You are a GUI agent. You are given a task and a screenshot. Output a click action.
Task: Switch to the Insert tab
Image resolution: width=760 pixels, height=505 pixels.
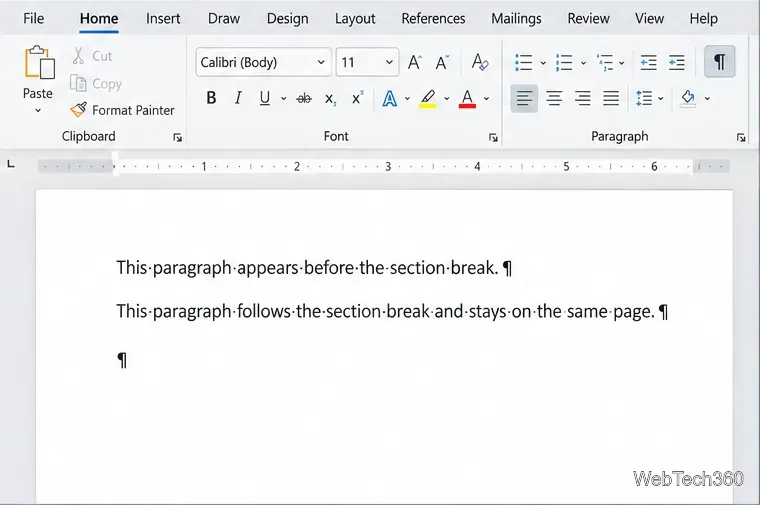click(163, 18)
